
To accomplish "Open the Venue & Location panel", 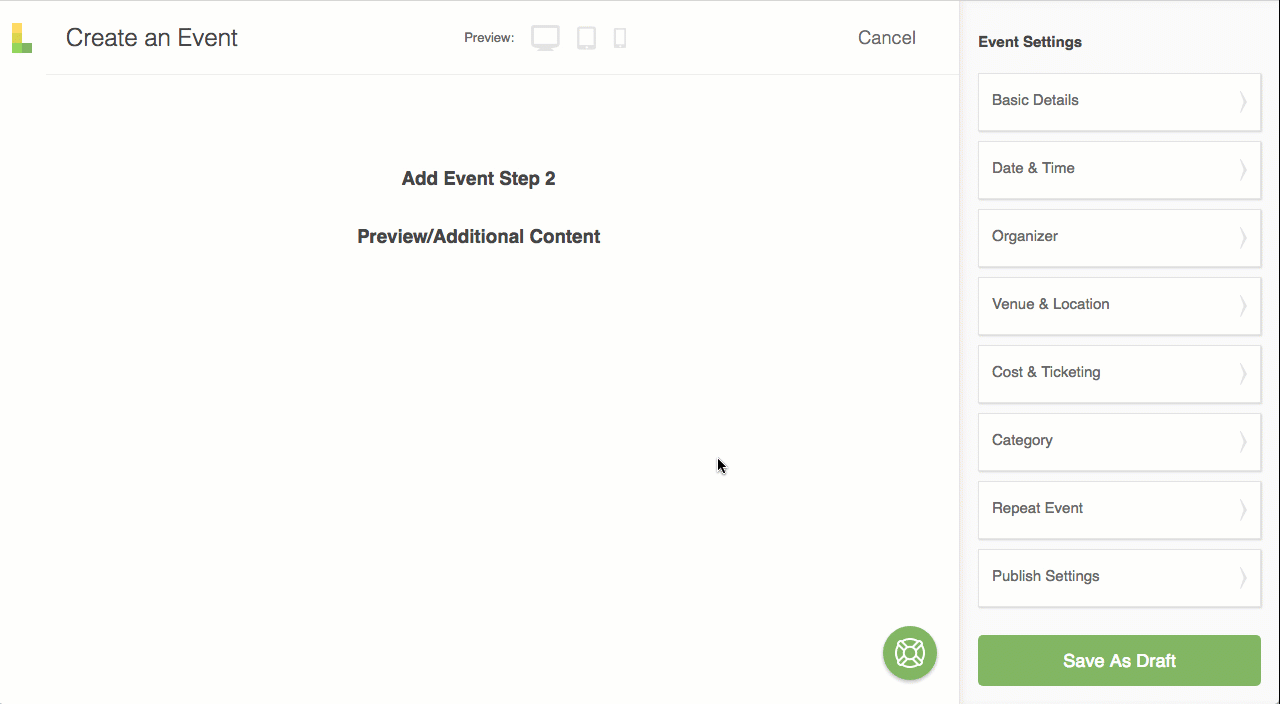I will [1119, 305].
